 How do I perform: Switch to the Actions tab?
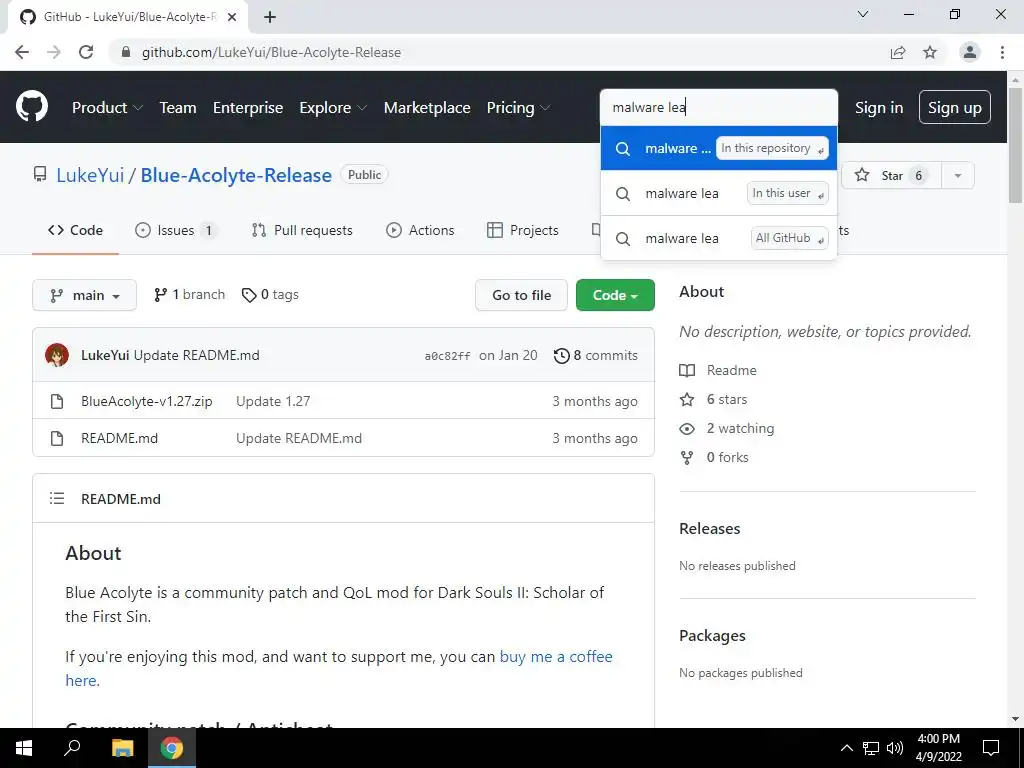click(420, 230)
